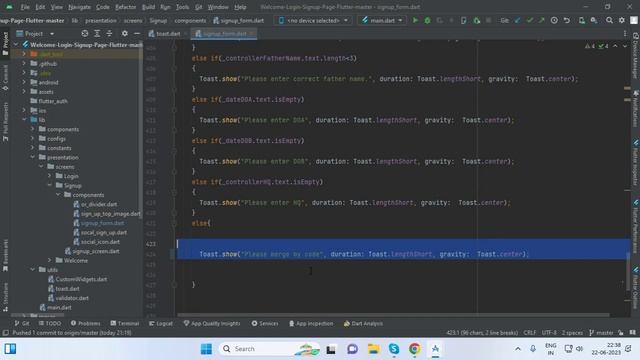
Task: Open signup_screen.dart in the project tree
Action: [x=92, y=251]
